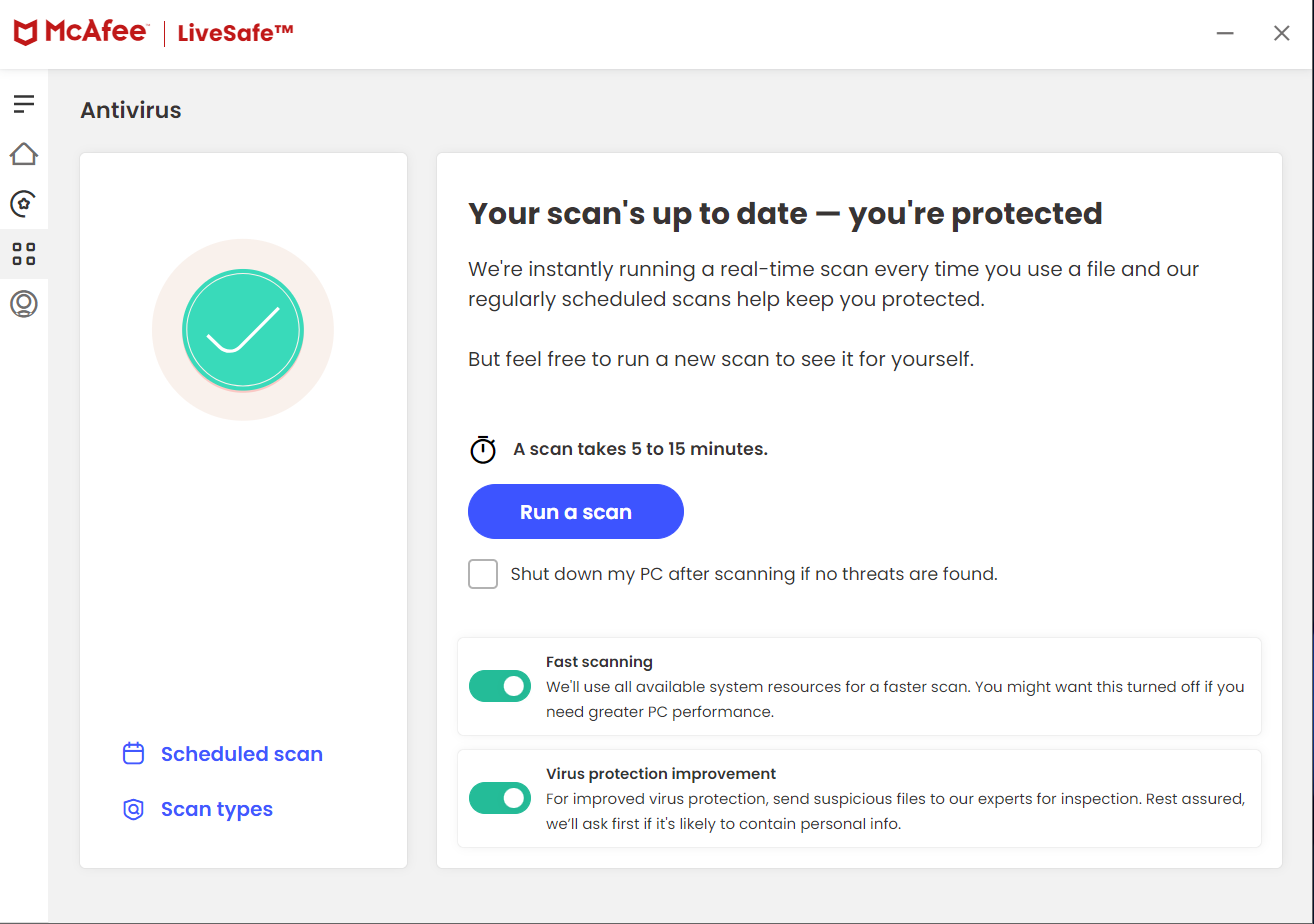Image resolution: width=1314 pixels, height=924 pixels.
Task: Start a scan with Run a scan
Action: 576,512
